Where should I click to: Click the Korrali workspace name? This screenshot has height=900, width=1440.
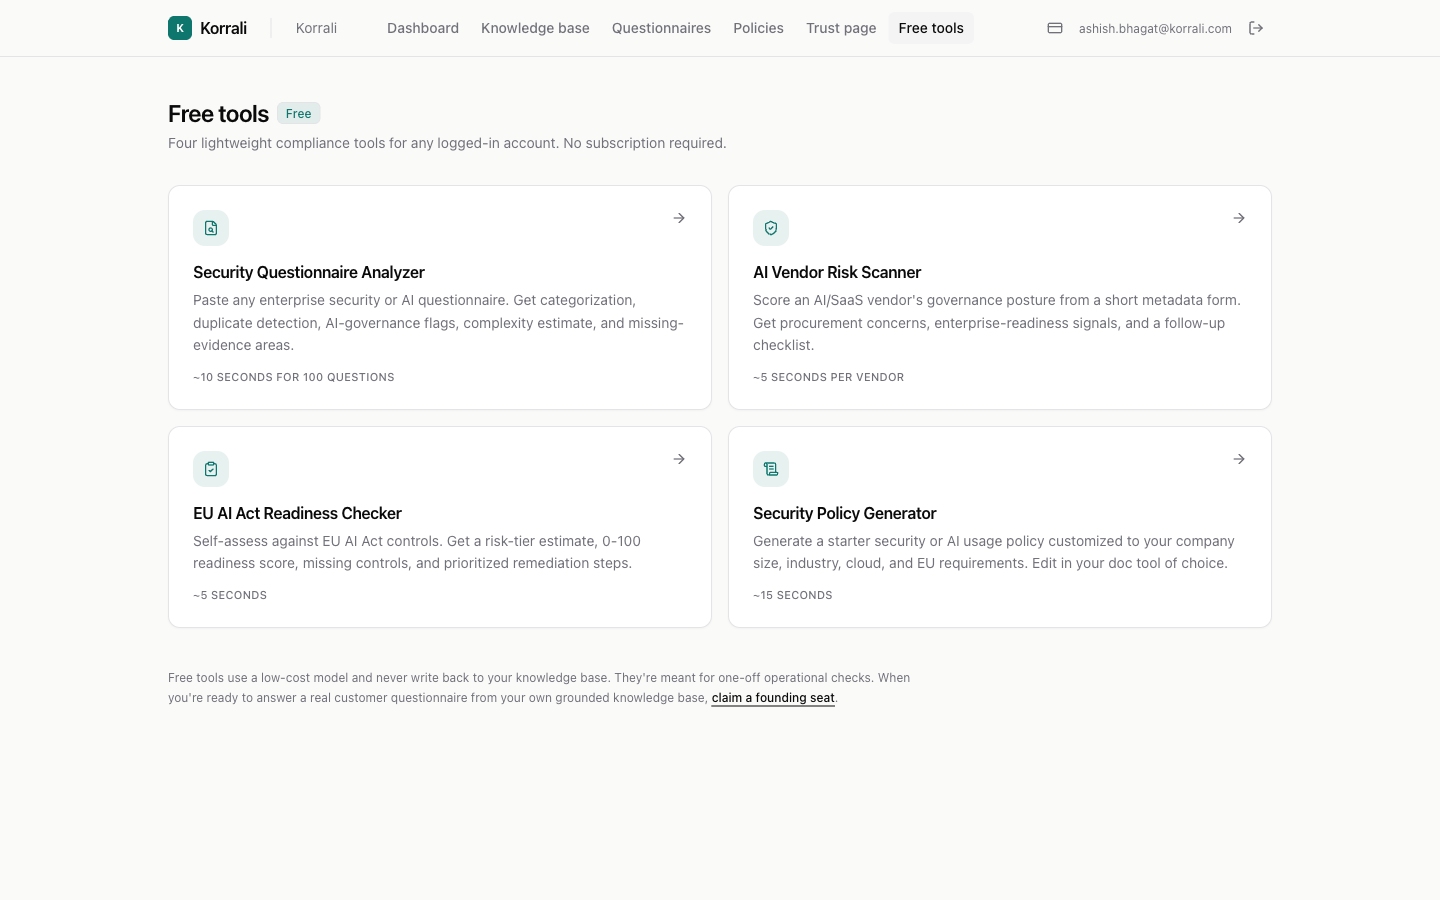(316, 28)
